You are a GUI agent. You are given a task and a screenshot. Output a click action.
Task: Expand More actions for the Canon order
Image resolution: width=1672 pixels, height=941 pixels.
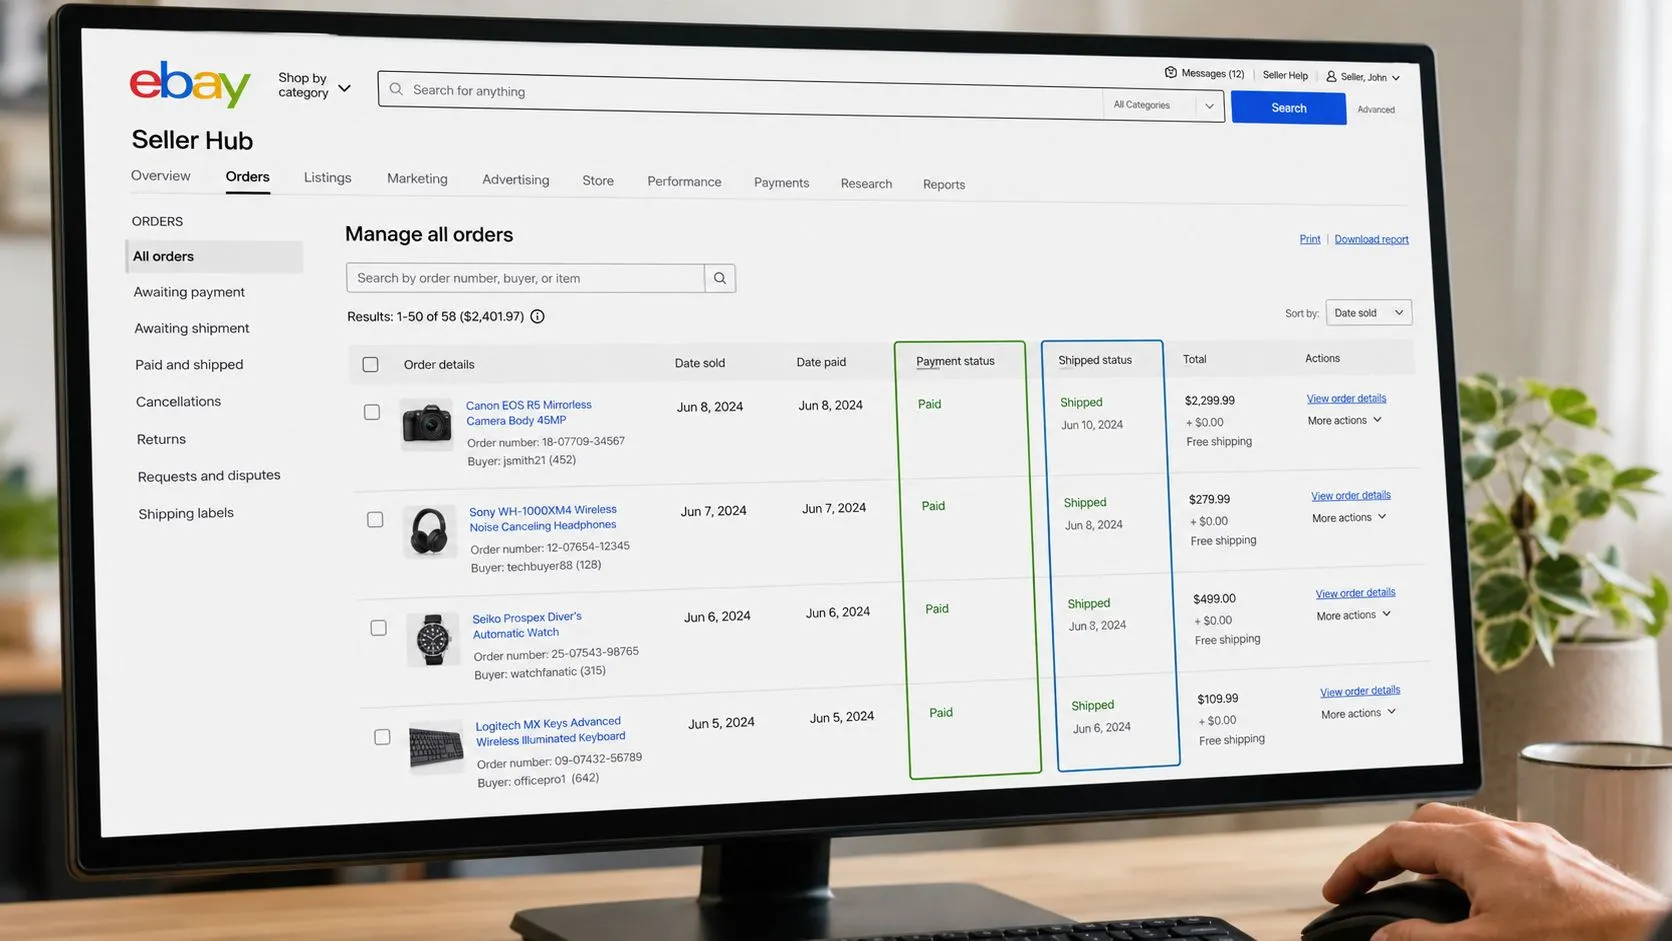[1345, 420]
